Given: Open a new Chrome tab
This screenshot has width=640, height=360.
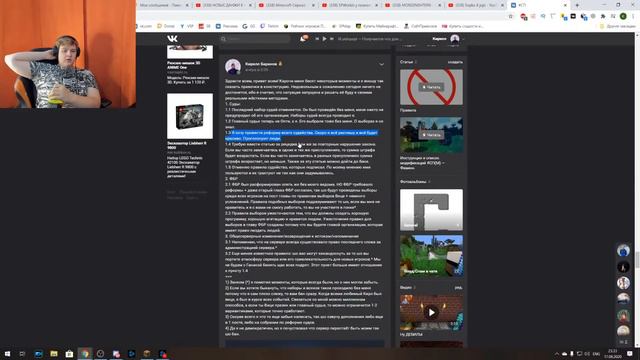Looking at the screenshot, I should pos(577,5).
